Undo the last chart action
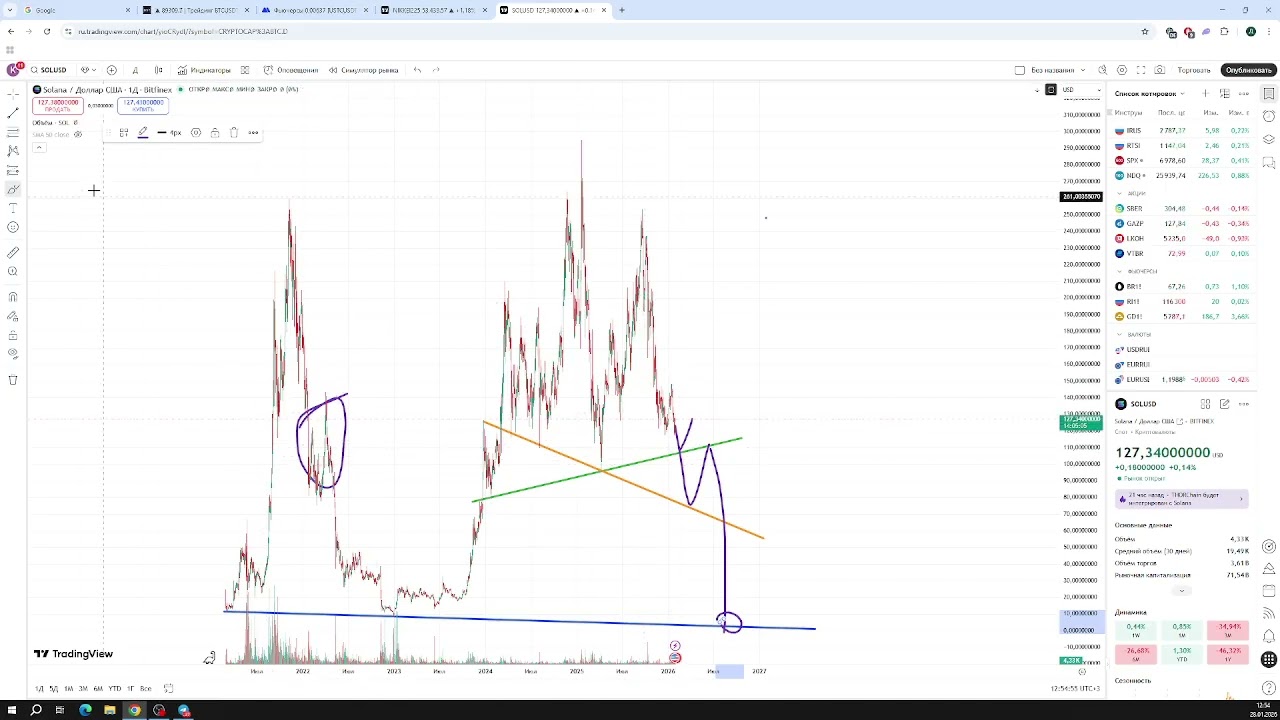1280x720 pixels. click(x=417, y=70)
